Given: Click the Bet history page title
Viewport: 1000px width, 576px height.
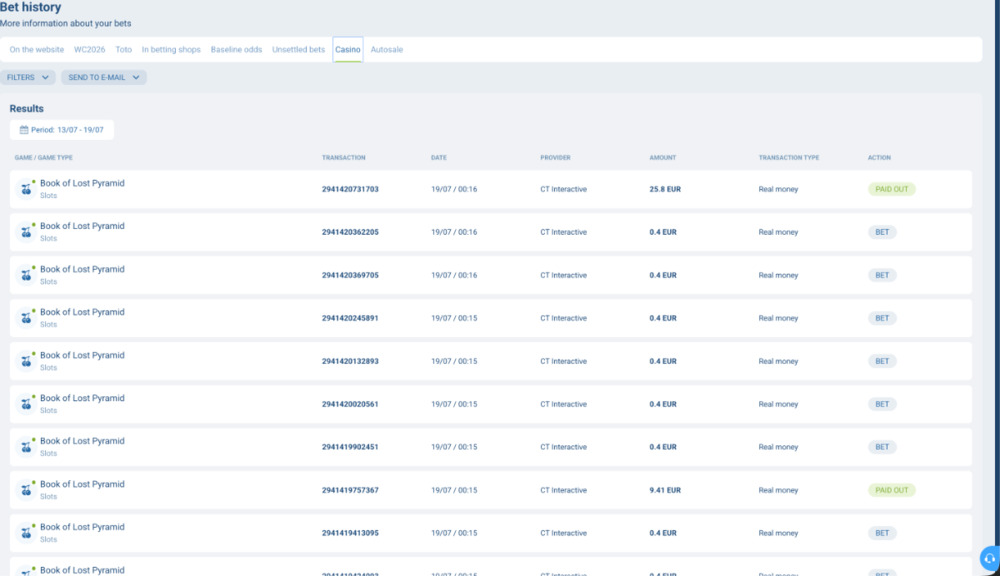Looking at the screenshot, I should coord(31,7).
